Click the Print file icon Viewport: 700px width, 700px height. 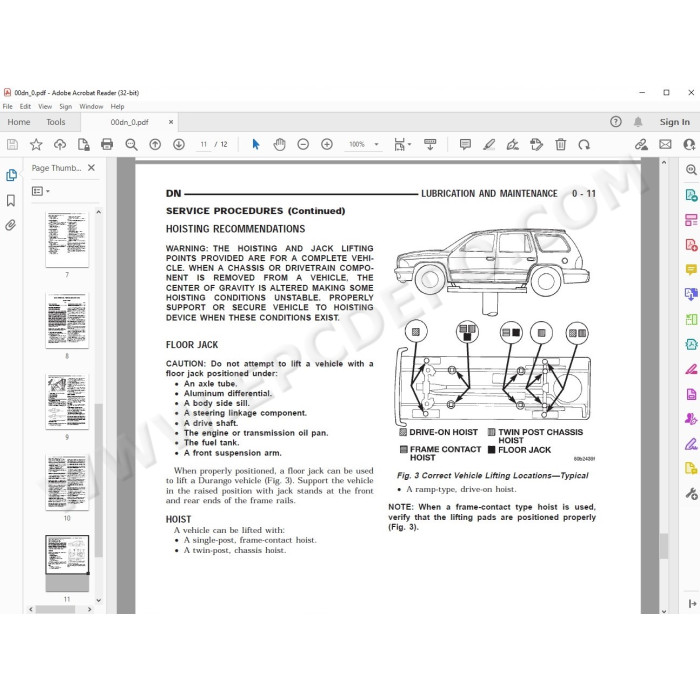click(107, 144)
